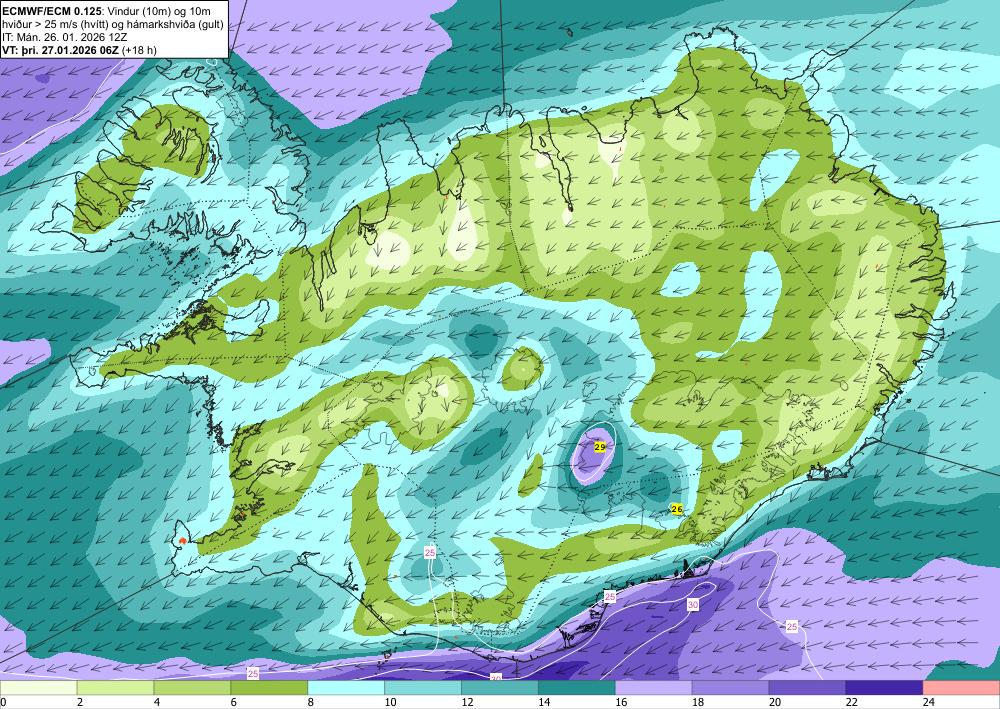Click the olive green 6–8 legend swatch
The width and height of the screenshot is (1000, 709).
(269, 688)
